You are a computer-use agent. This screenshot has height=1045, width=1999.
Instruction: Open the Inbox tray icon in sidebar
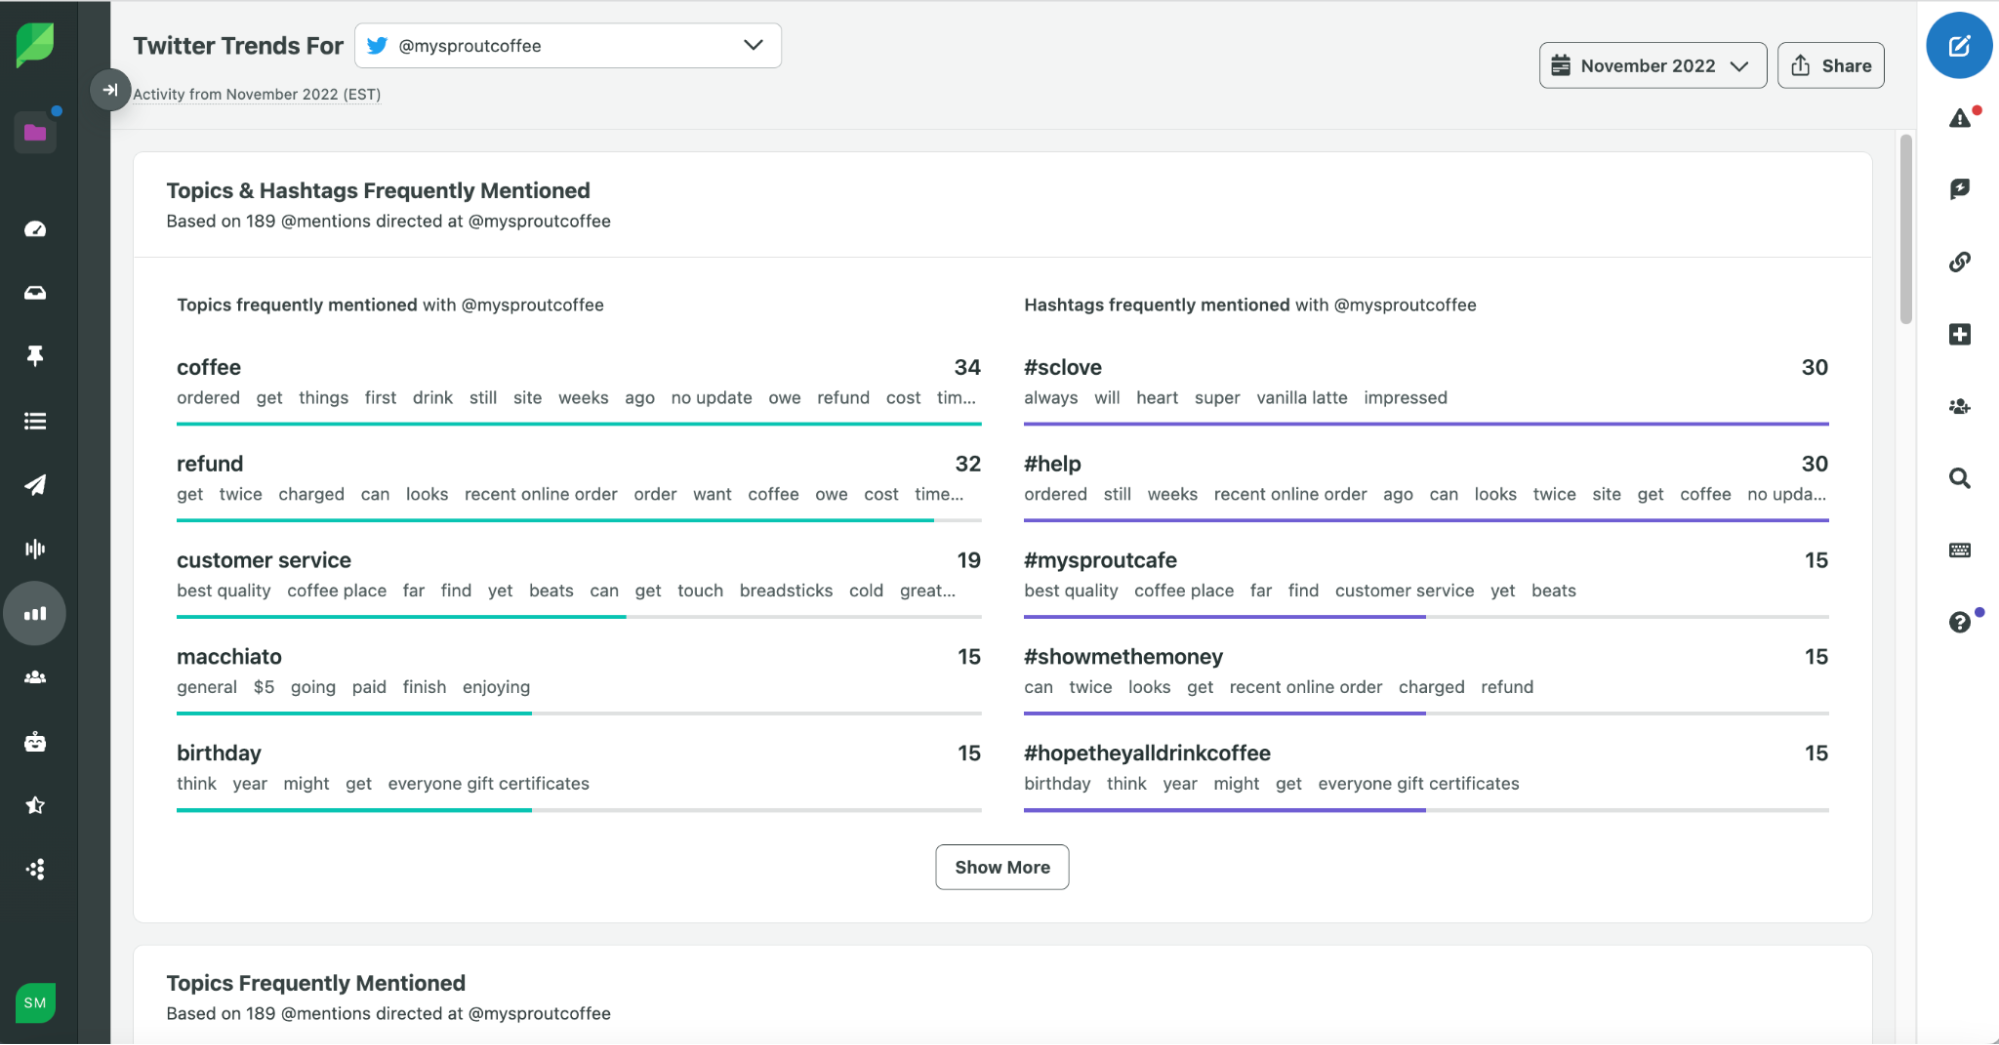click(35, 293)
